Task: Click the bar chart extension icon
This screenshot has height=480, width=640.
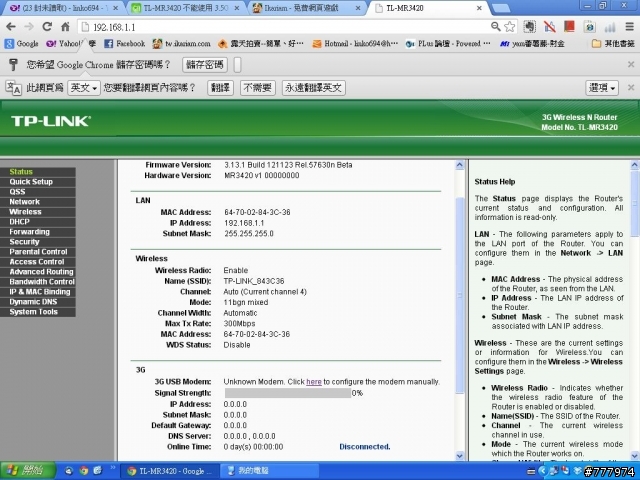Action: point(610,27)
